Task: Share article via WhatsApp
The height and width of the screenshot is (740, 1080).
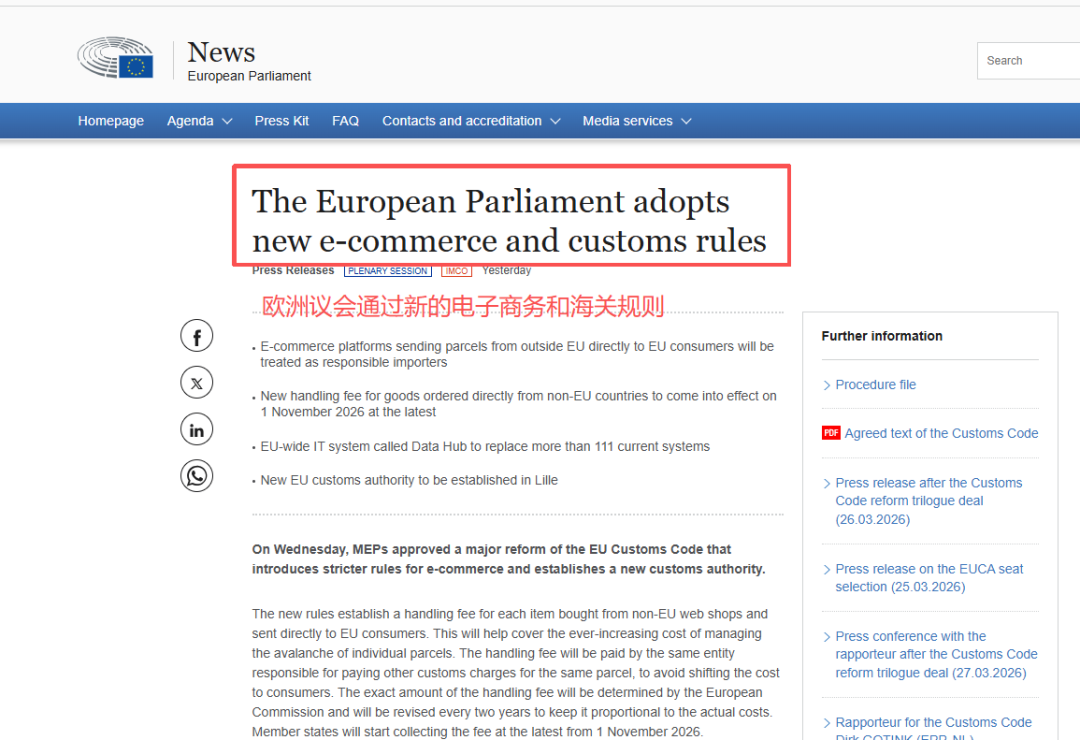Action: (x=197, y=476)
